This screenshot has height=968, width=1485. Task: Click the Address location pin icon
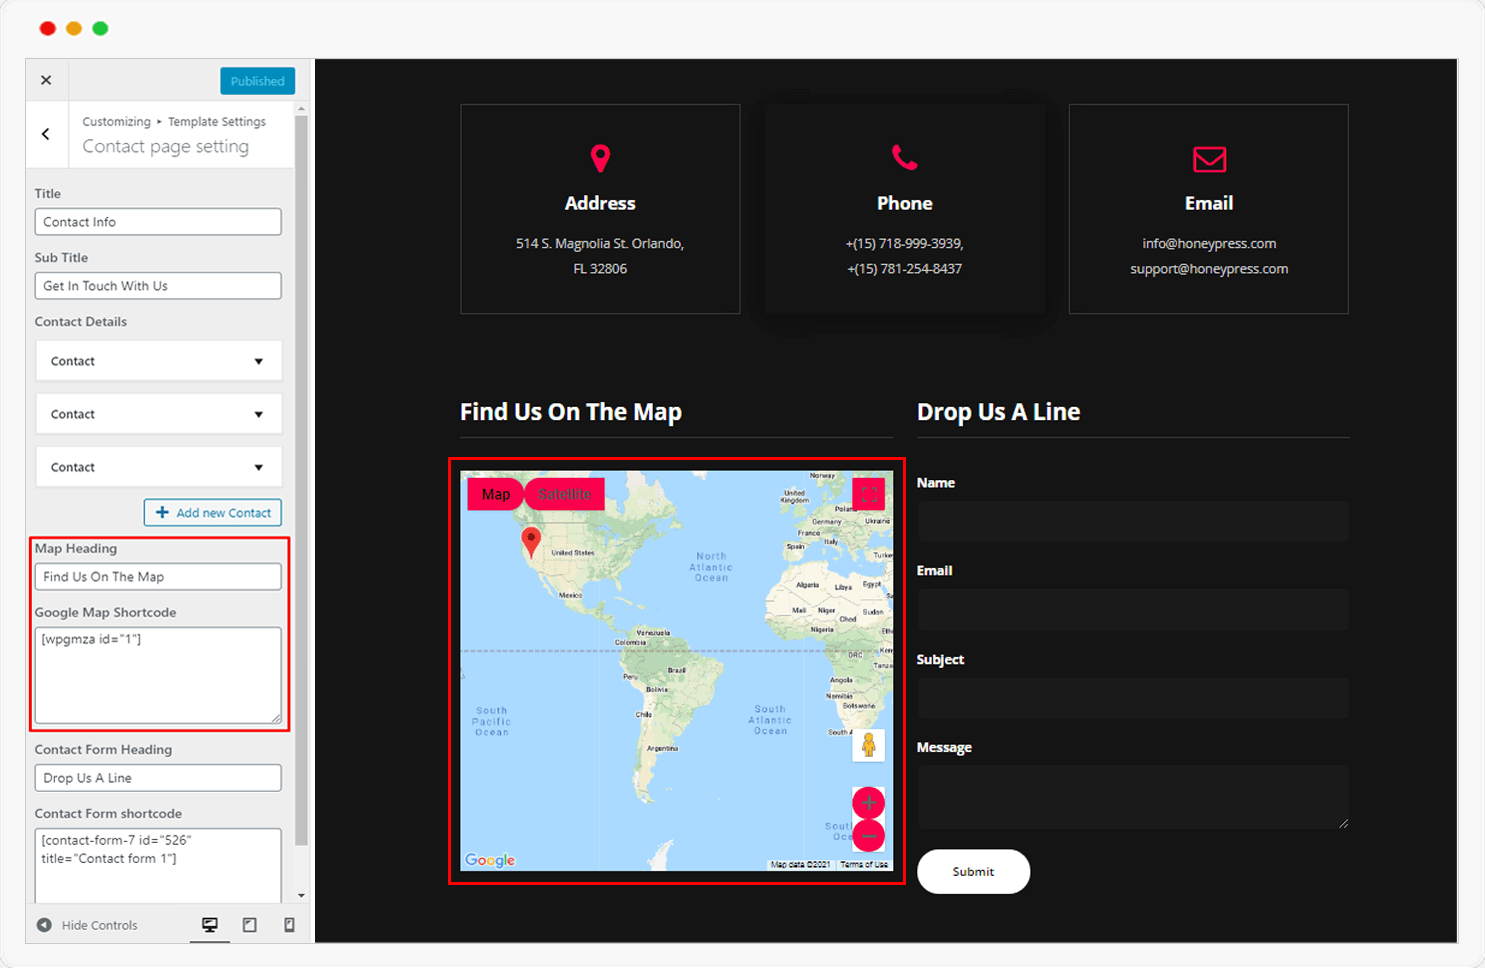tap(600, 158)
